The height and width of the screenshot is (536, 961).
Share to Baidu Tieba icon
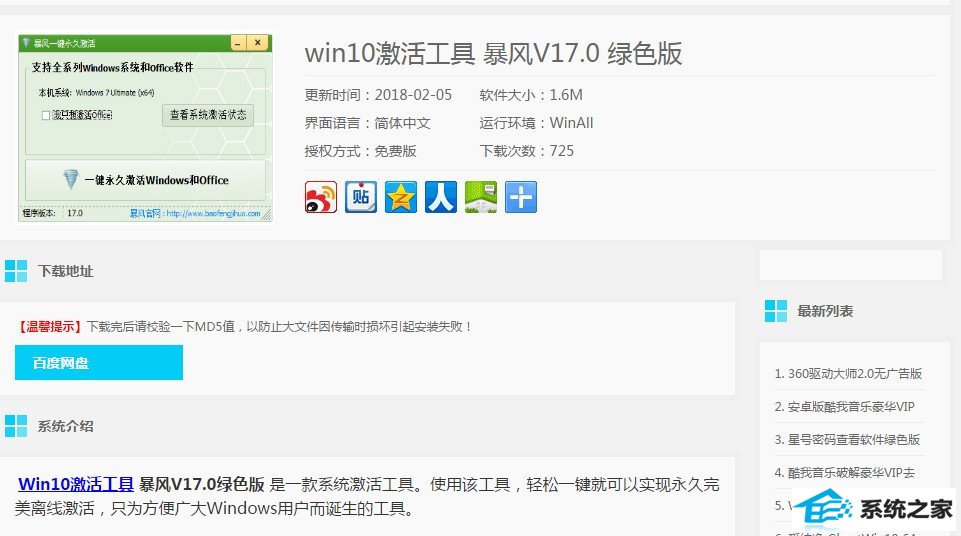click(x=360, y=197)
